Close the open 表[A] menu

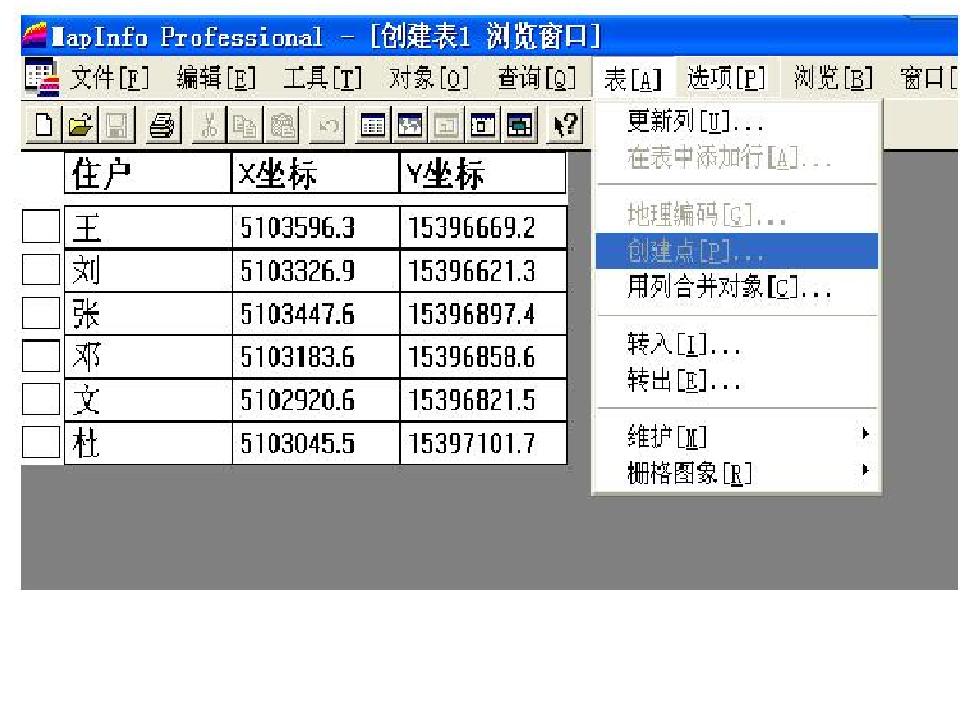point(633,79)
